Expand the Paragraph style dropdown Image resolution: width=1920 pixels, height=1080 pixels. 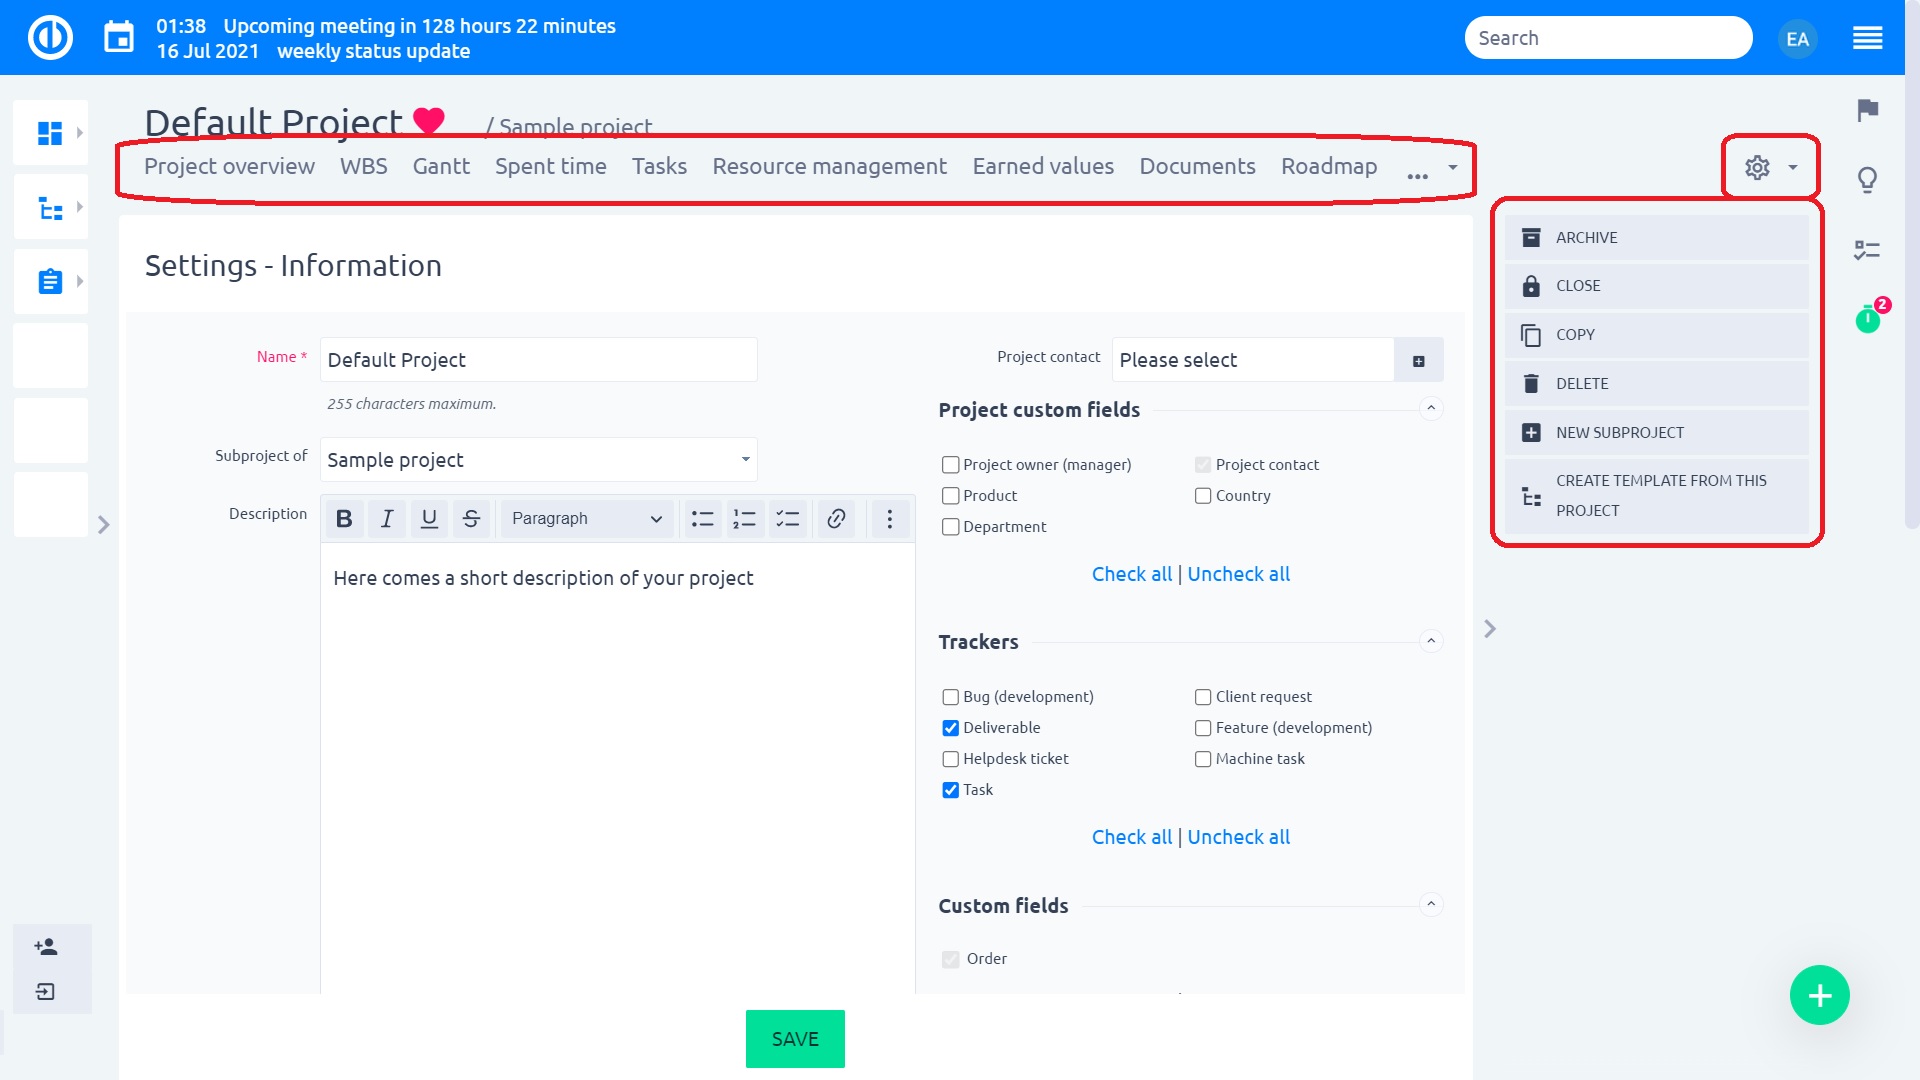[586, 518]
